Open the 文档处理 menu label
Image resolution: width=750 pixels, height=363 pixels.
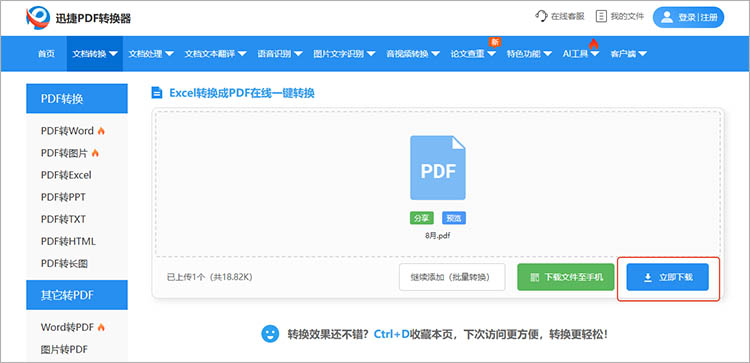tap(145, 54)
